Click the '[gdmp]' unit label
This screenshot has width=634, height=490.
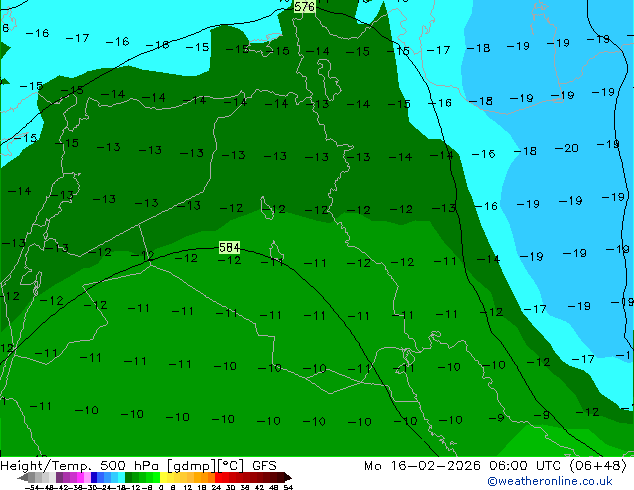click(x=191, y=466)
